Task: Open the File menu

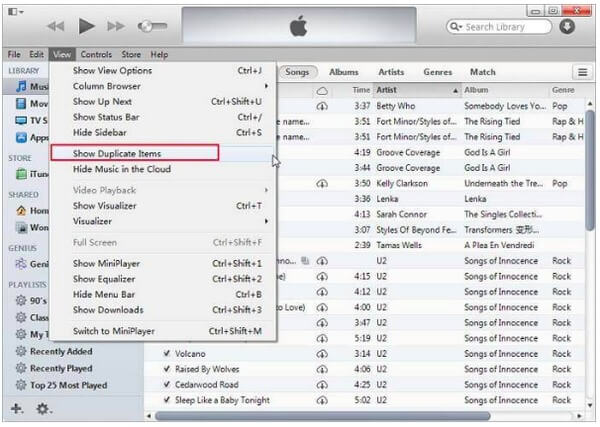Action: 14,55
